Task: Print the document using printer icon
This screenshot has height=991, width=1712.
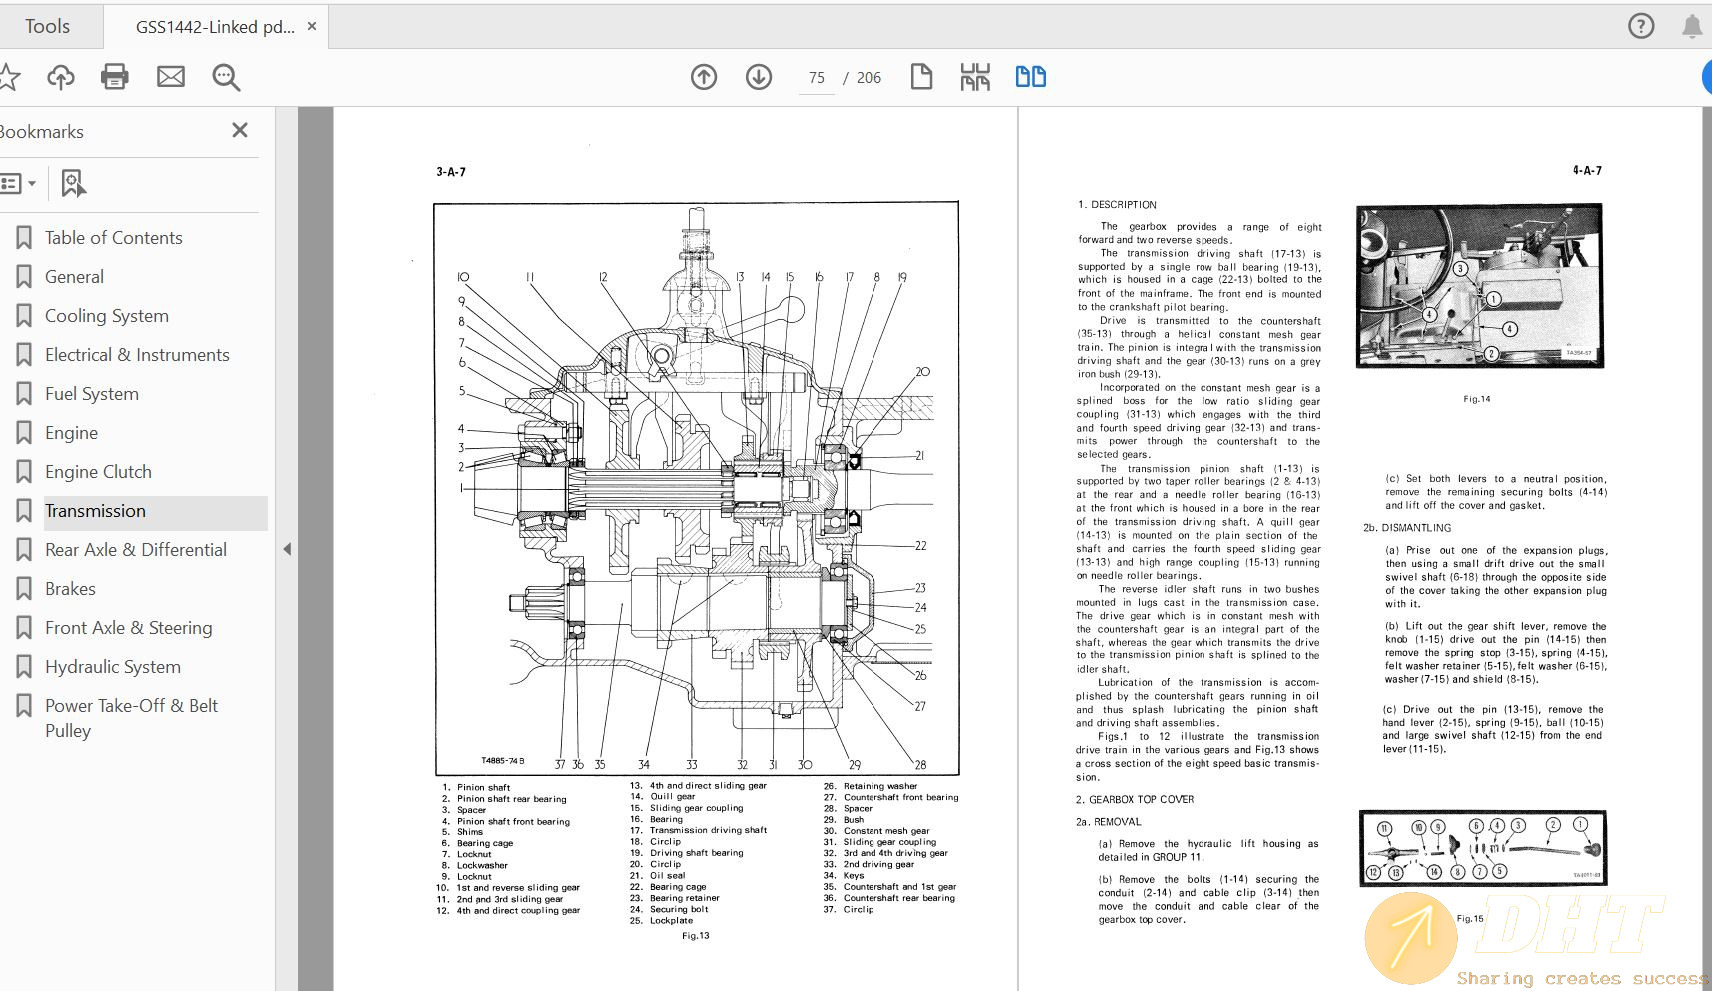Action: coord(115,77)
